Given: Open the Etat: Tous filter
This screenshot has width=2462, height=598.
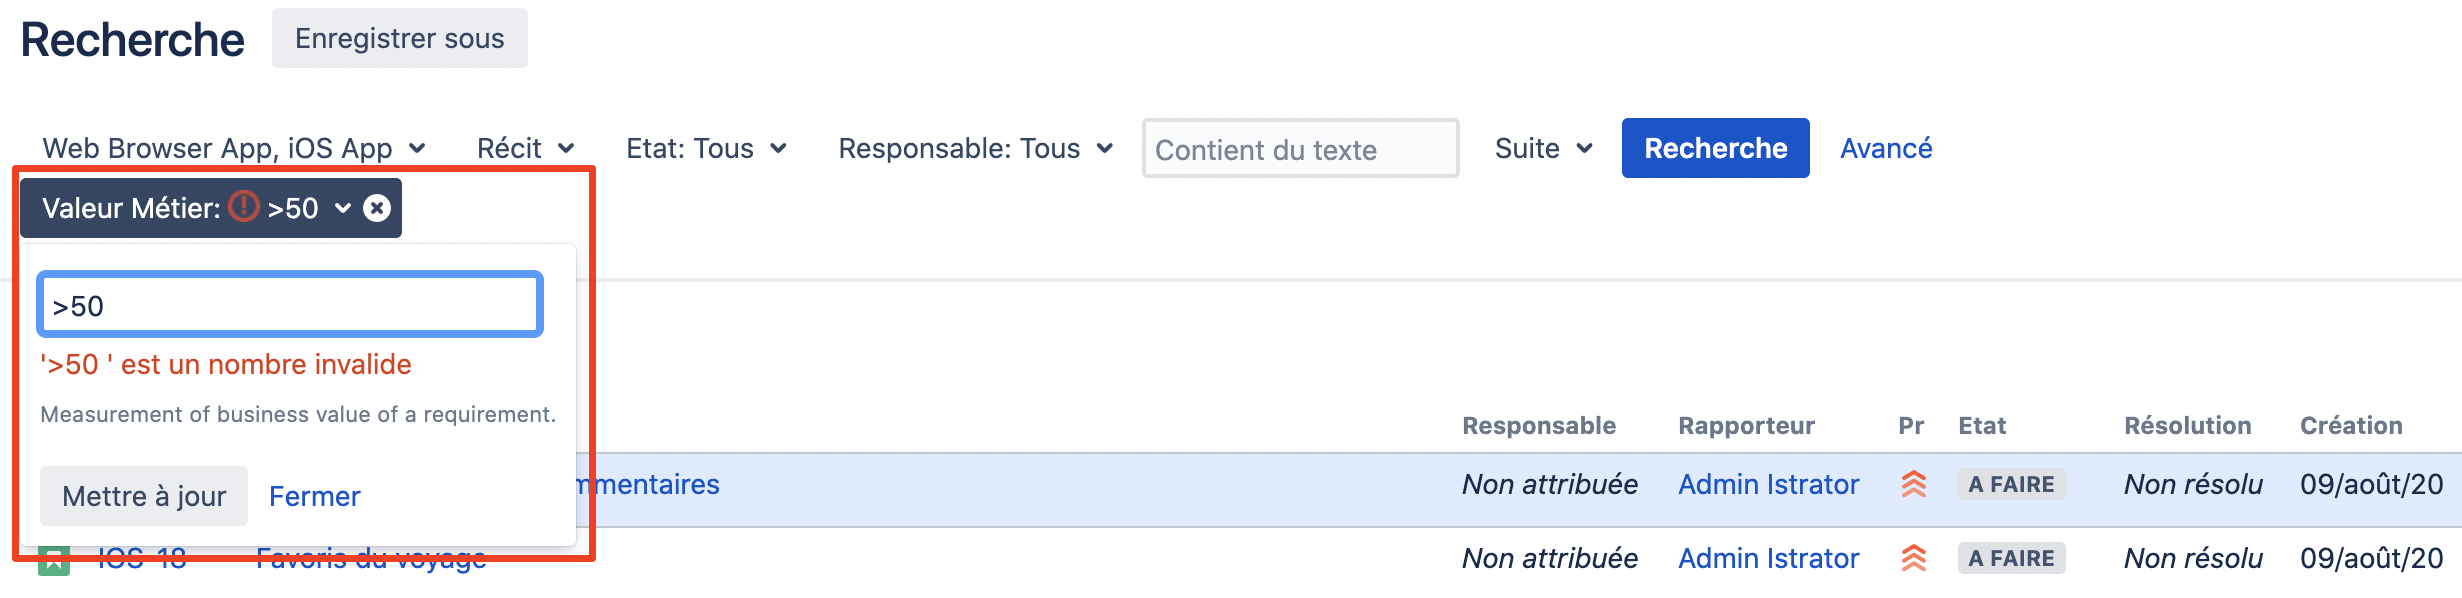Looking at the screenshot, I should point(706,149).
